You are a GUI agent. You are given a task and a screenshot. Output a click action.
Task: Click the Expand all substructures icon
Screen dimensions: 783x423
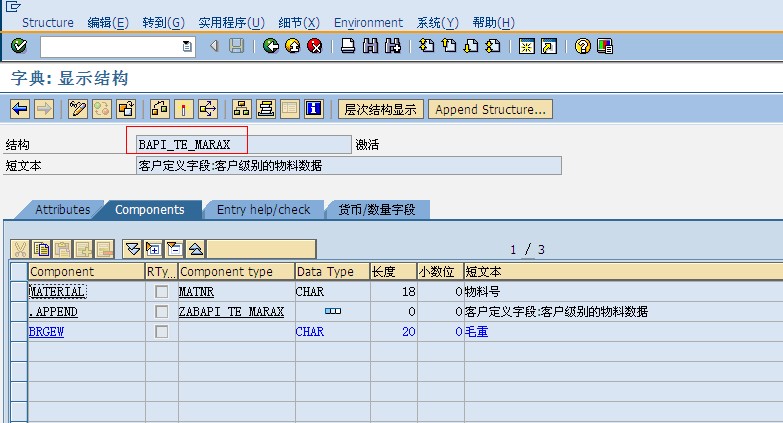[x=132, y=249]
